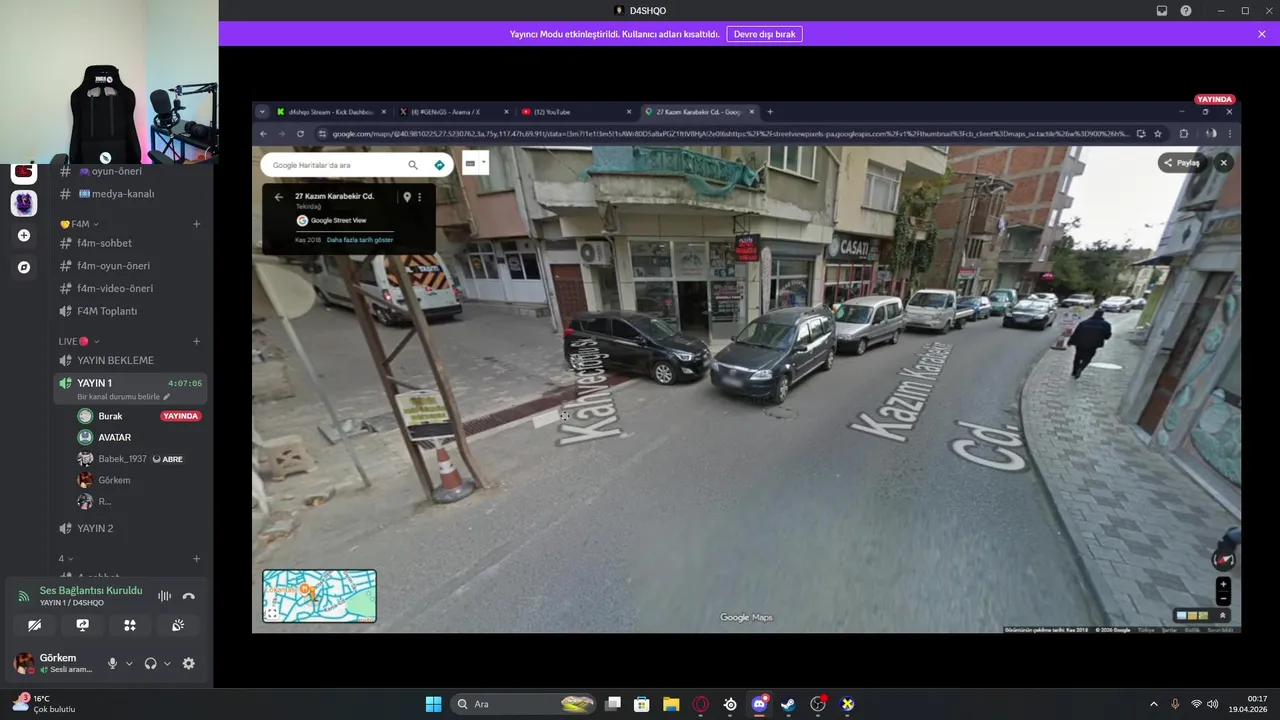Turn on camera in voice panel
The image size is (1280, 720).
click(x=35, y=625)
